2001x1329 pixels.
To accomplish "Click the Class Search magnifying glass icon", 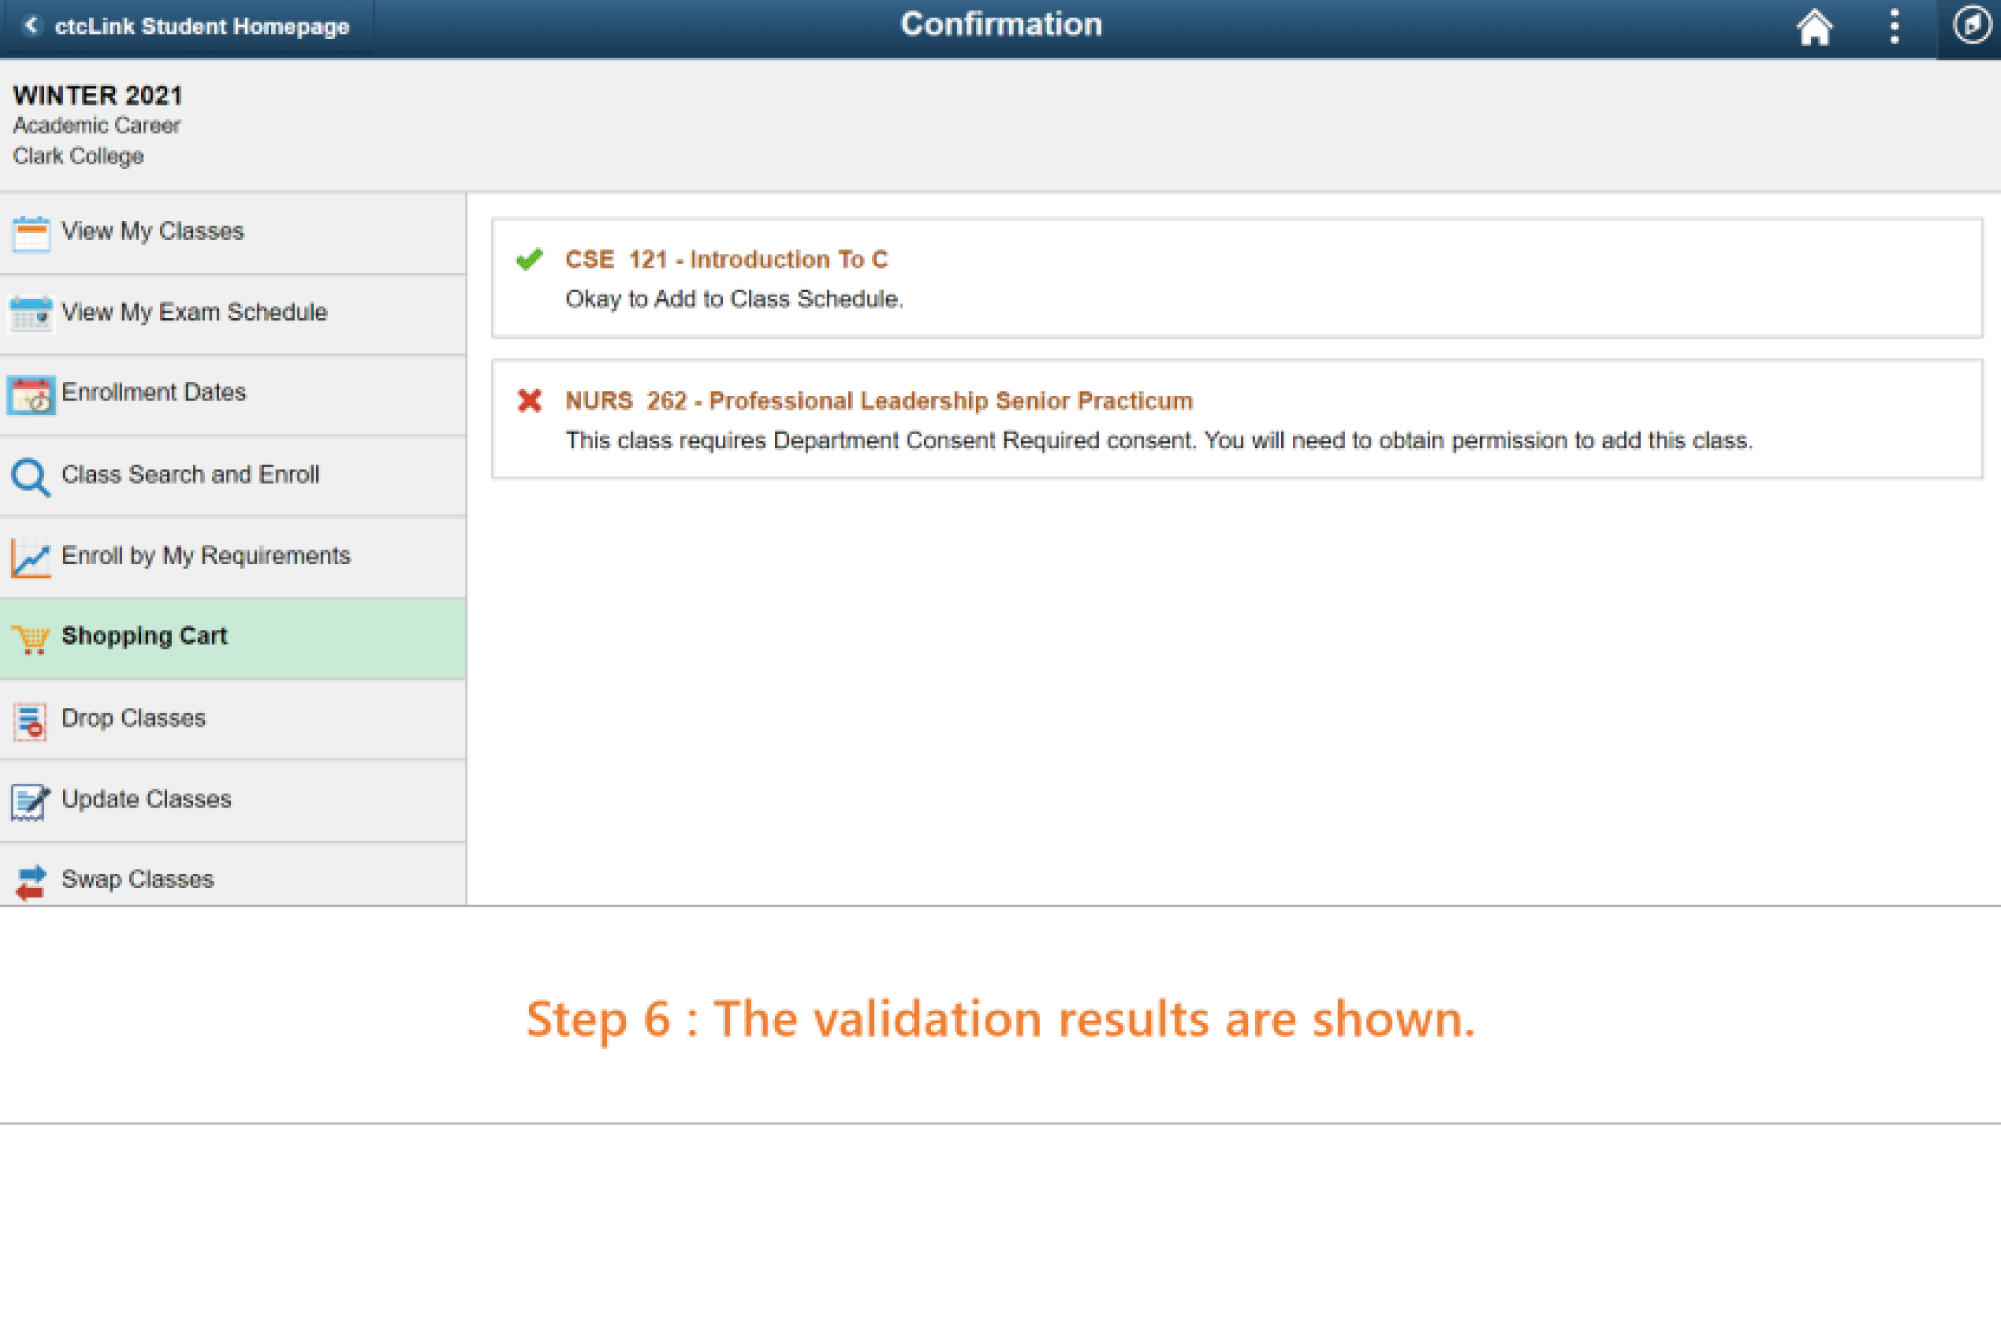I will click(30, 477).
